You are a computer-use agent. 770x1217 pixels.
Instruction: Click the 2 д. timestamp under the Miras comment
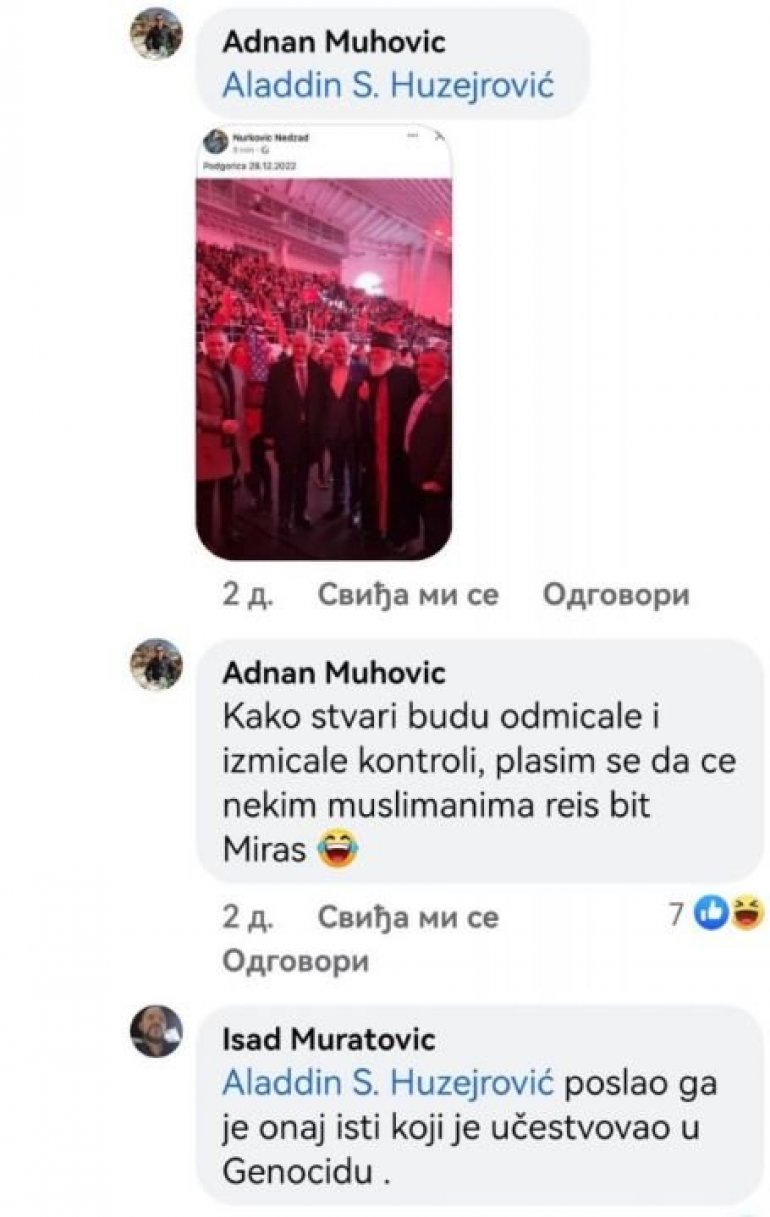tap(249, 917)
